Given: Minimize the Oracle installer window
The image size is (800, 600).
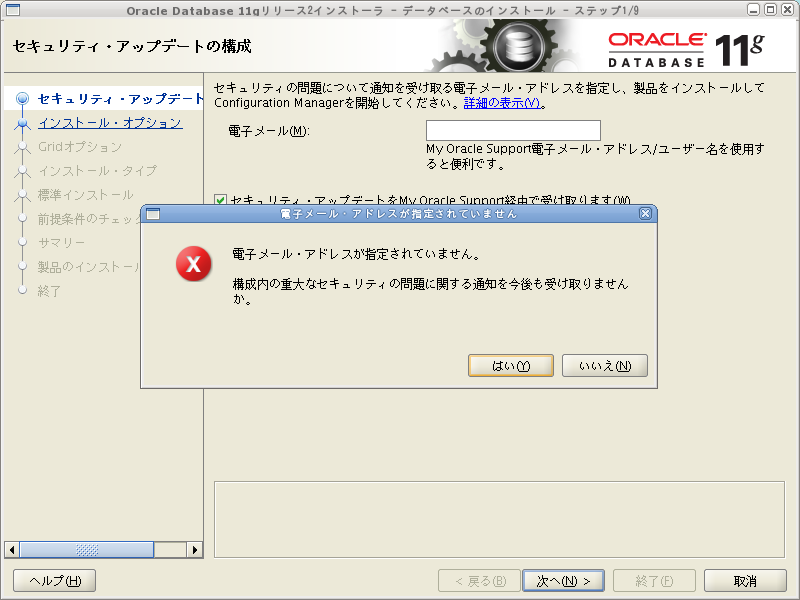Looking at the screenshot, I should point(753,10).
